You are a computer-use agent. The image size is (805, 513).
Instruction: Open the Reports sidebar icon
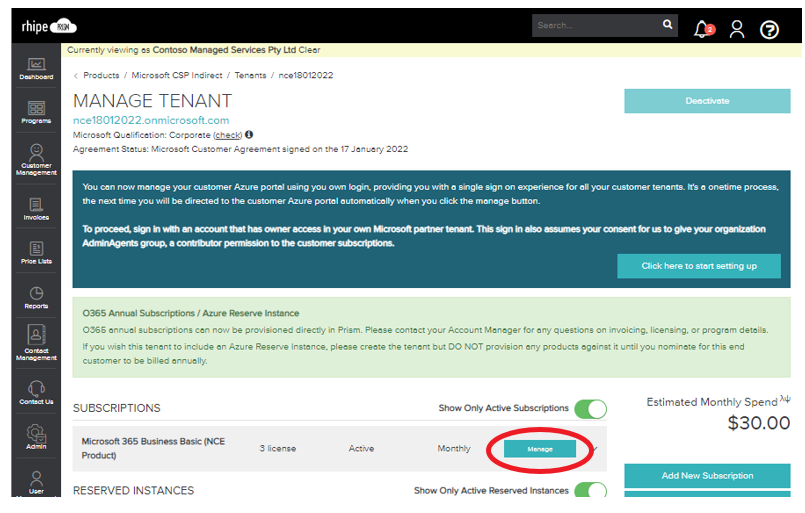(36, 298)
